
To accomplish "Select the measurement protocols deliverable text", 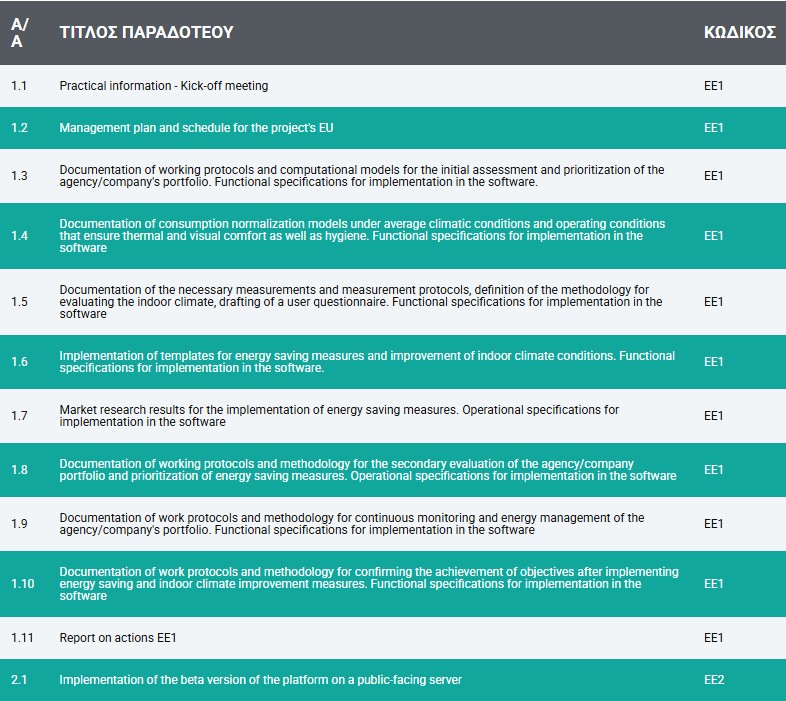I will pos(360,302).
